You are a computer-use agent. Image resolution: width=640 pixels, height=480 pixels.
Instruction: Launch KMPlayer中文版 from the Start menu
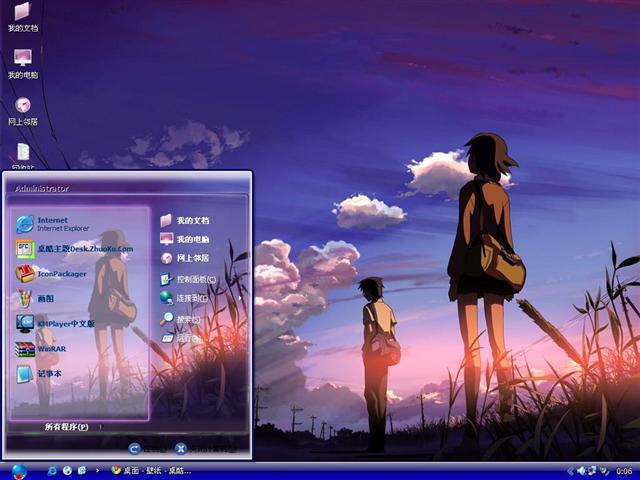tap(55, 324)
